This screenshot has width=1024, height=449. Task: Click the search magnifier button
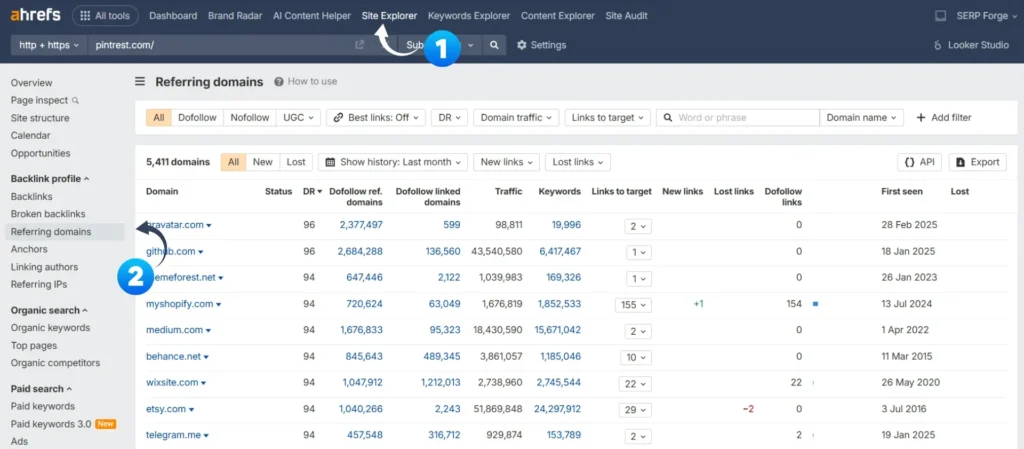coord(495,45)
